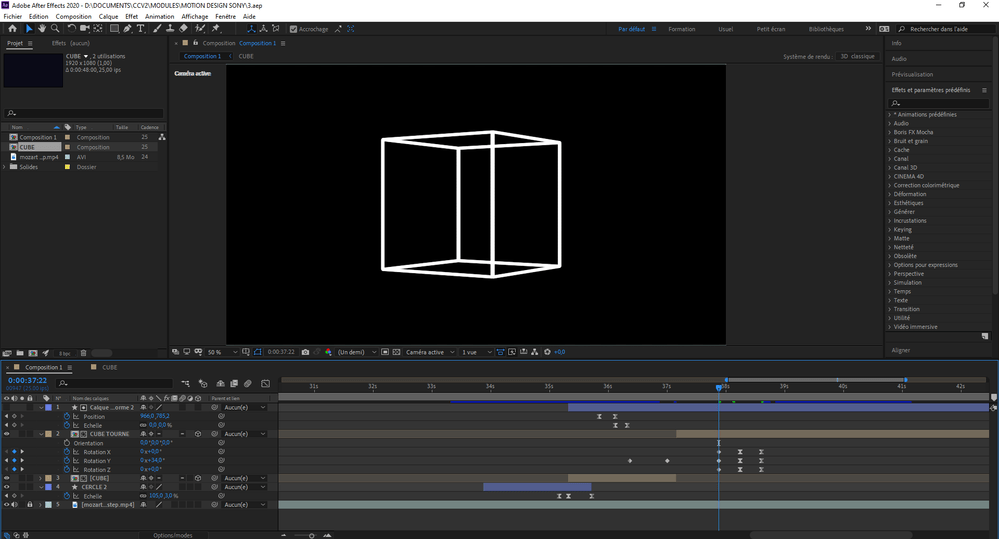Select the Zoom magnifier tool

55,29
